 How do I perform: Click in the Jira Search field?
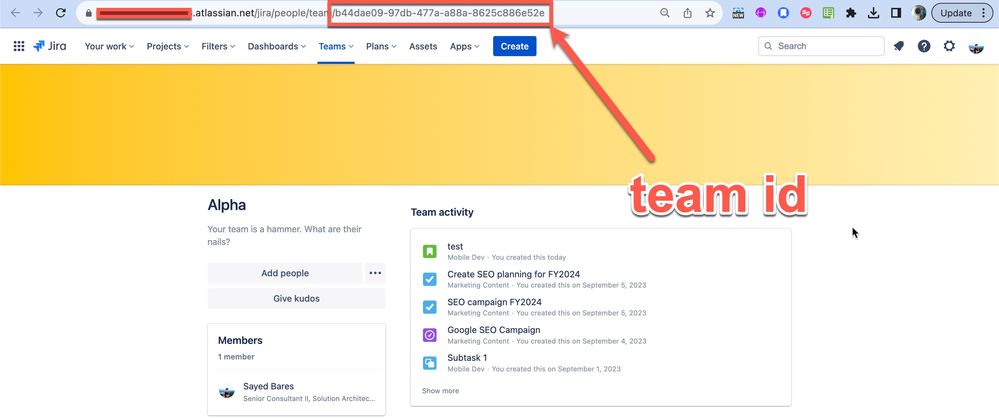coord(821,46)
